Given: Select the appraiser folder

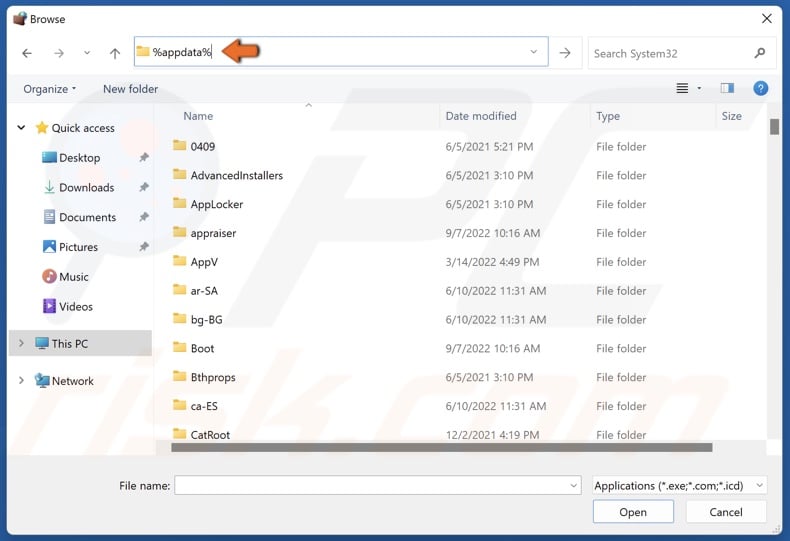Looking at the screenshot, I should click(x=205, y=233).
